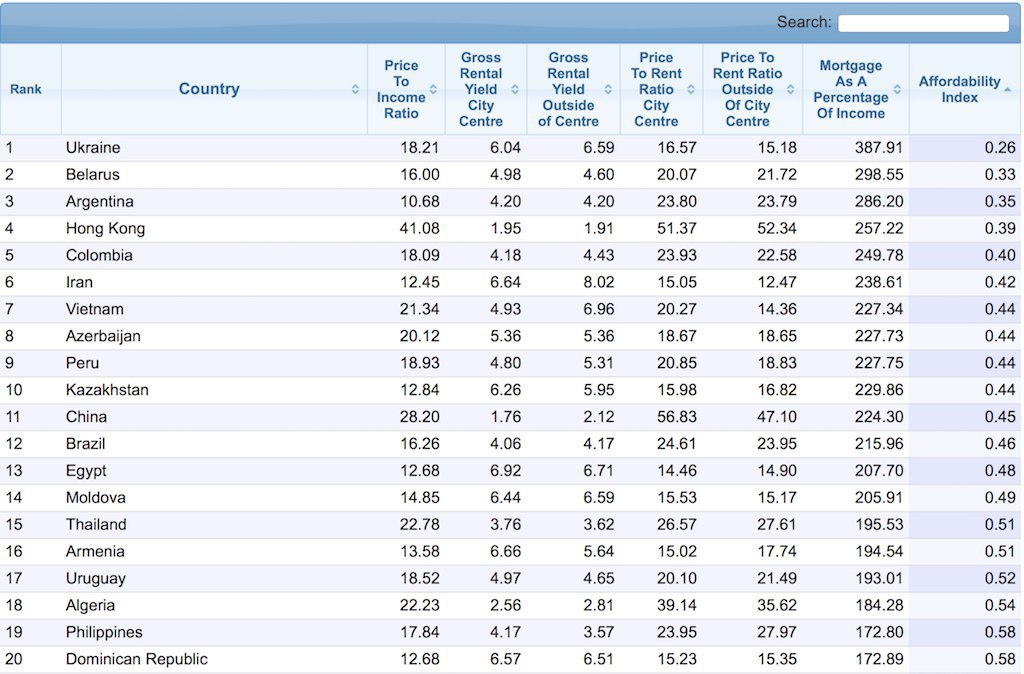
Task: Select the Azerbaijan country cell
Action: [x=214, y=336]
